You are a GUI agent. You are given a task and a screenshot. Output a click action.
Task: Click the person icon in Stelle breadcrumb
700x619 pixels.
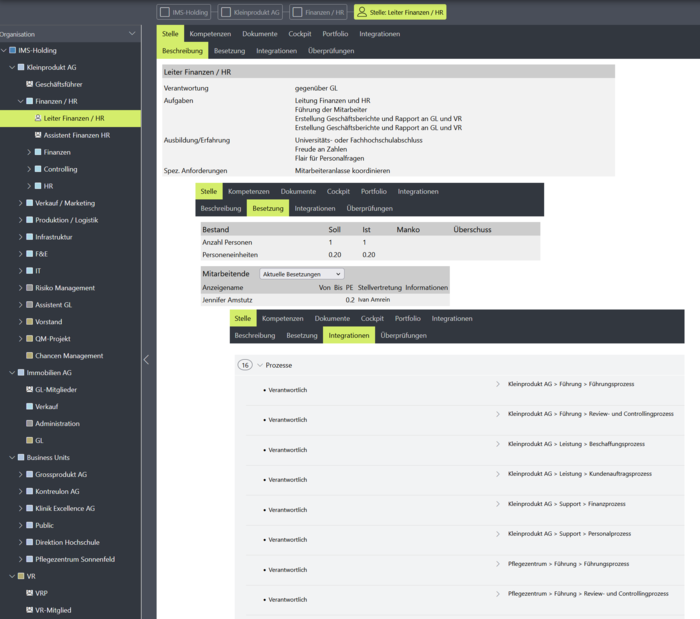[x=361, y=12]
